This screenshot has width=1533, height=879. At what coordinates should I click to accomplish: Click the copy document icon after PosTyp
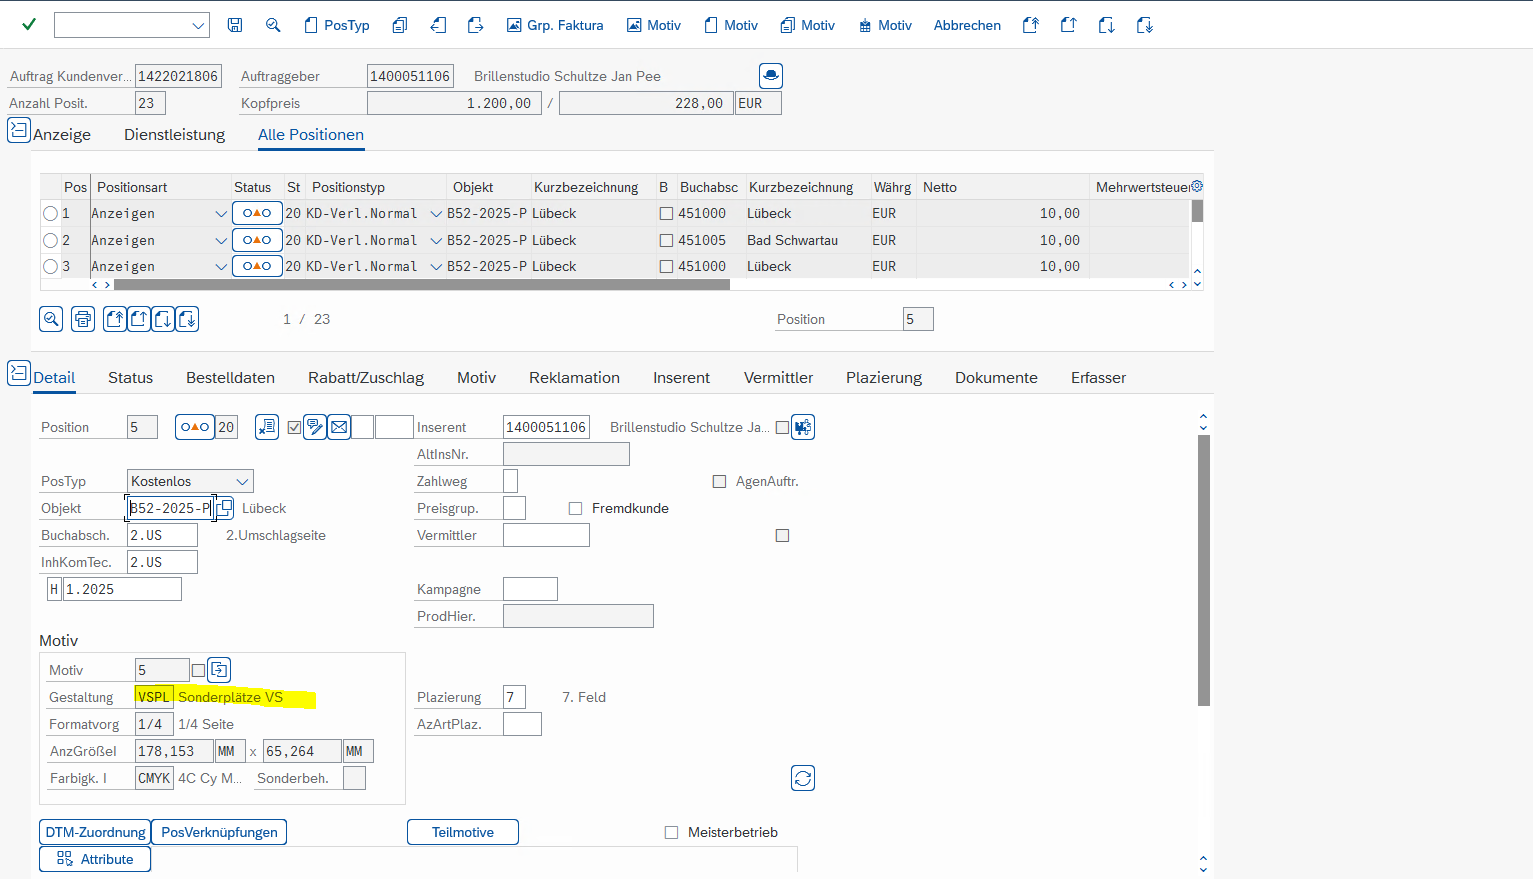pos(400,25)
